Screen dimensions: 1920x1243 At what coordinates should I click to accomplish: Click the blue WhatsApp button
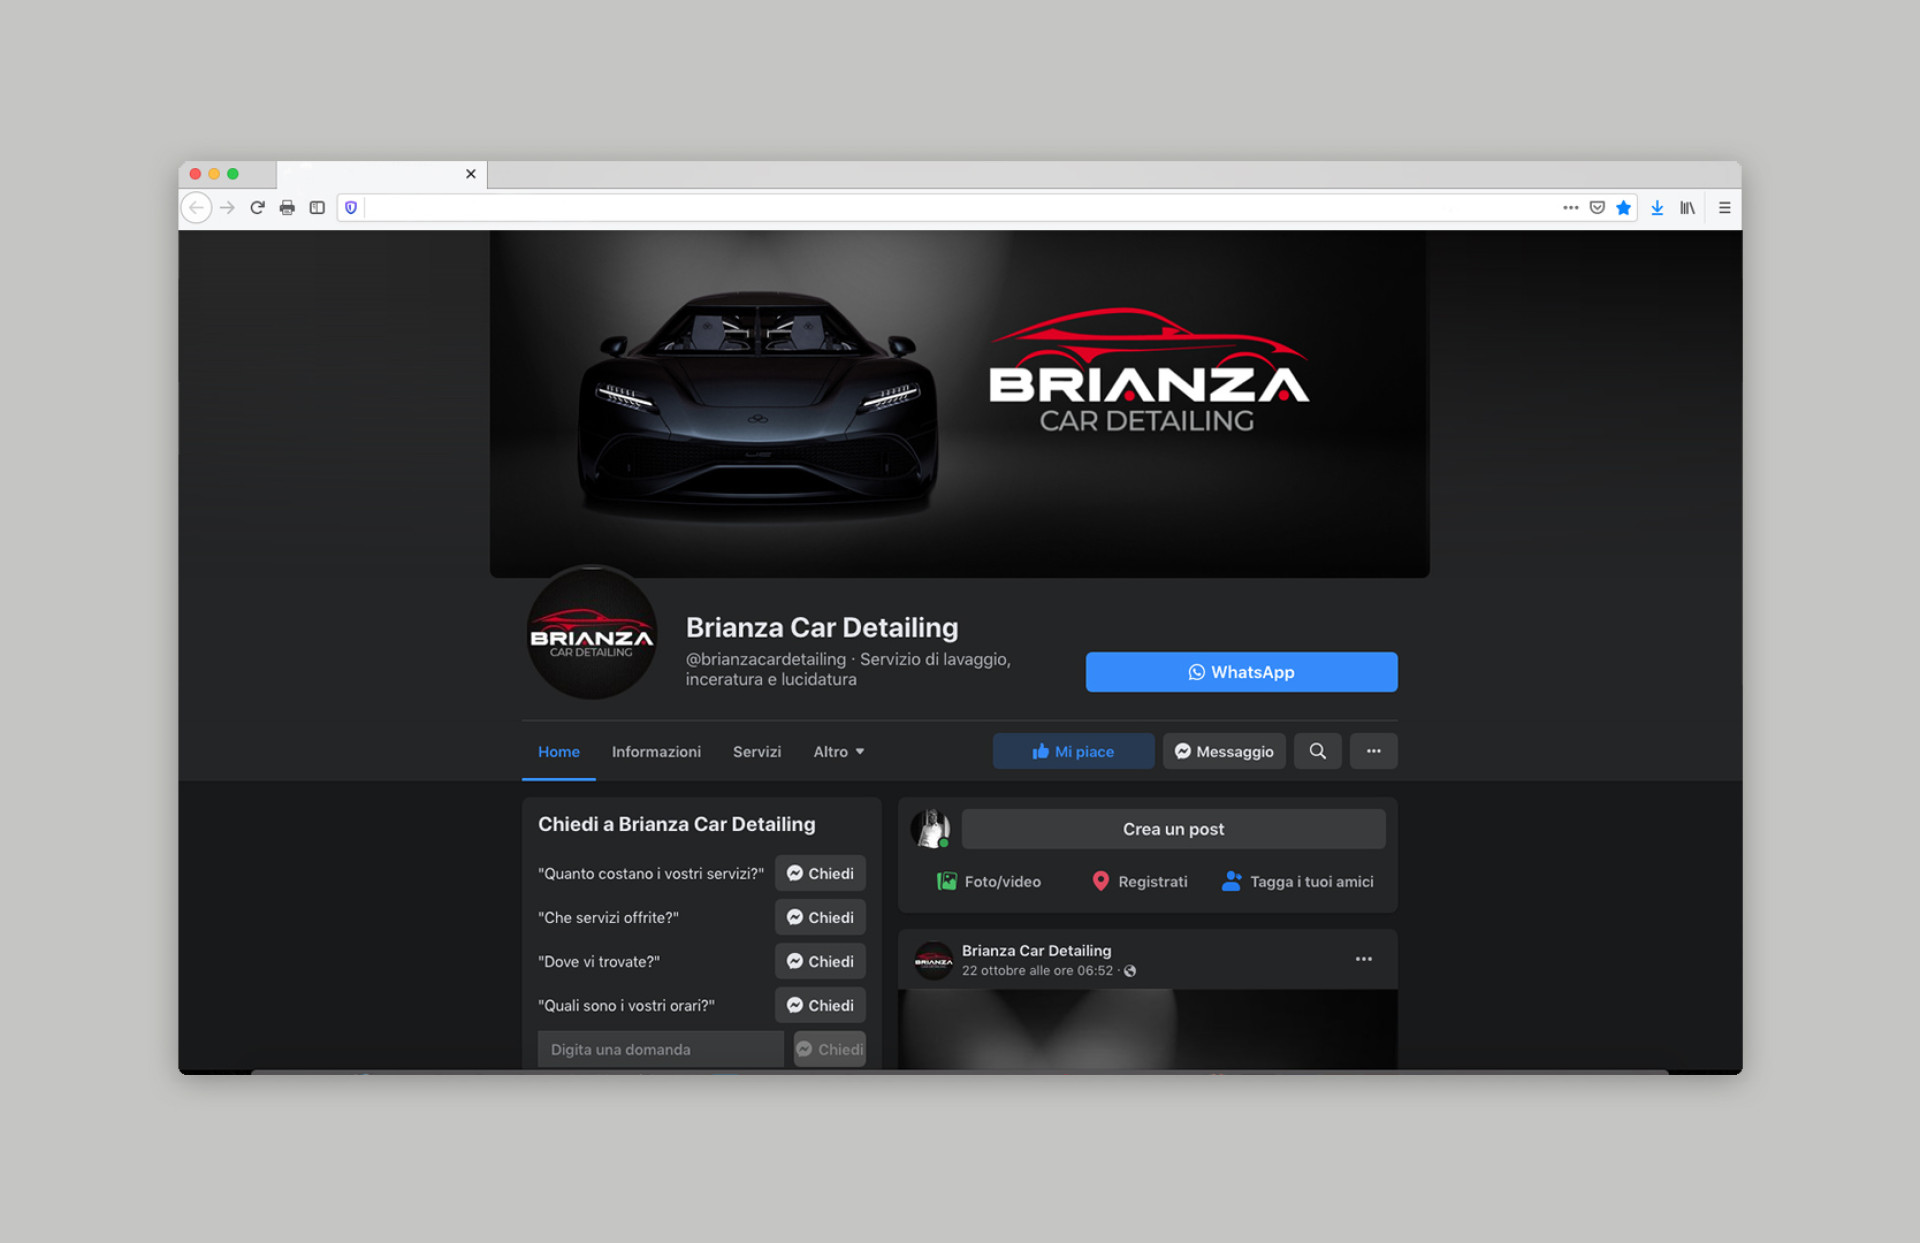point(1241,672)
